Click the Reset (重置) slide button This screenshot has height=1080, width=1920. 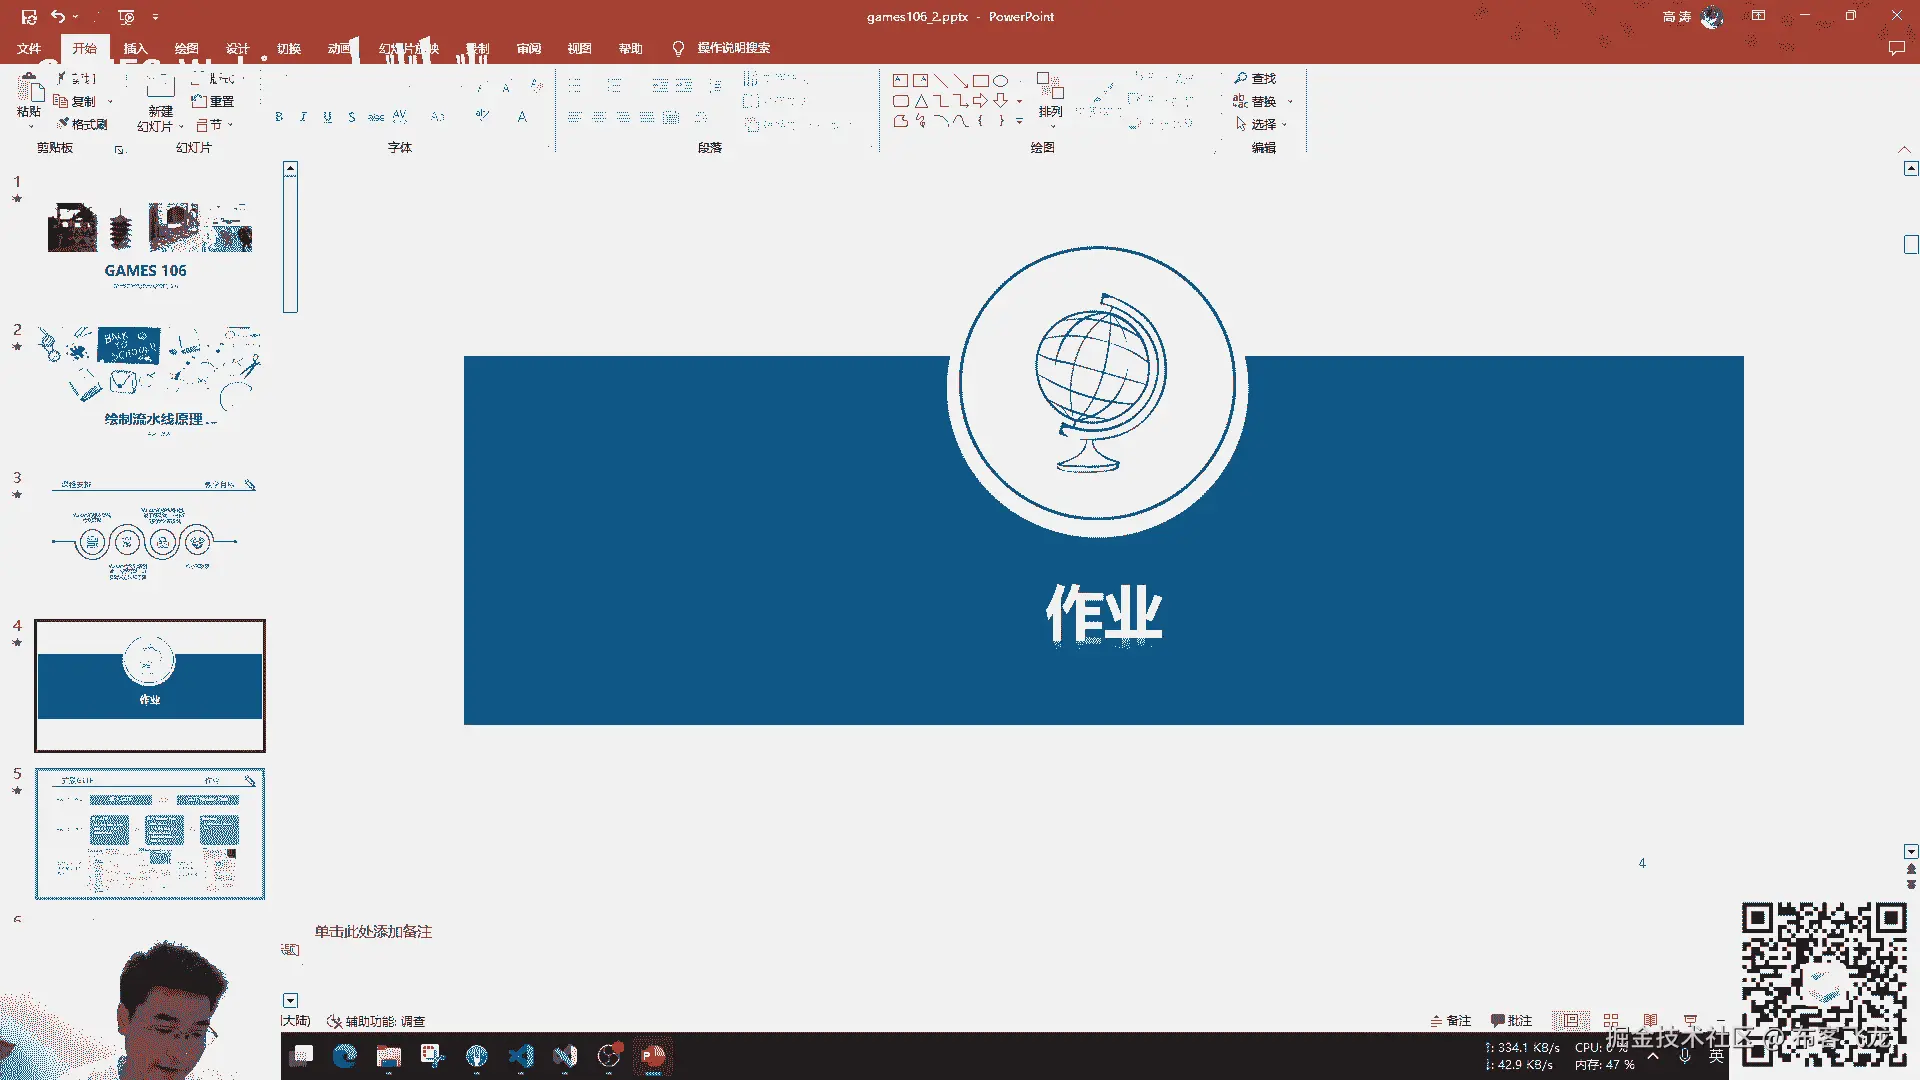pos(213,101)
